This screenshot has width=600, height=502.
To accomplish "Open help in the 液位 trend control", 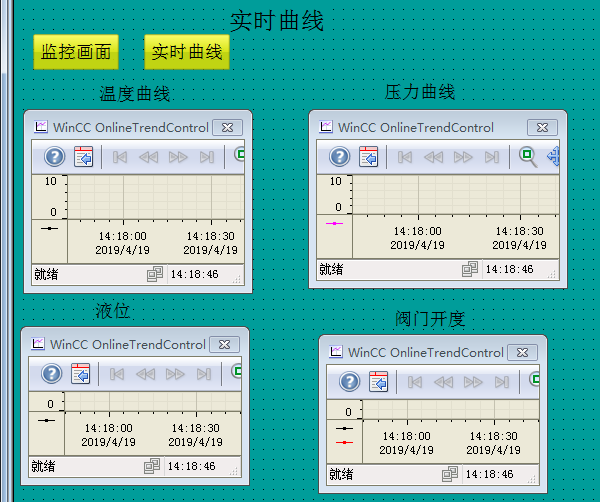I will click(52, 373).
